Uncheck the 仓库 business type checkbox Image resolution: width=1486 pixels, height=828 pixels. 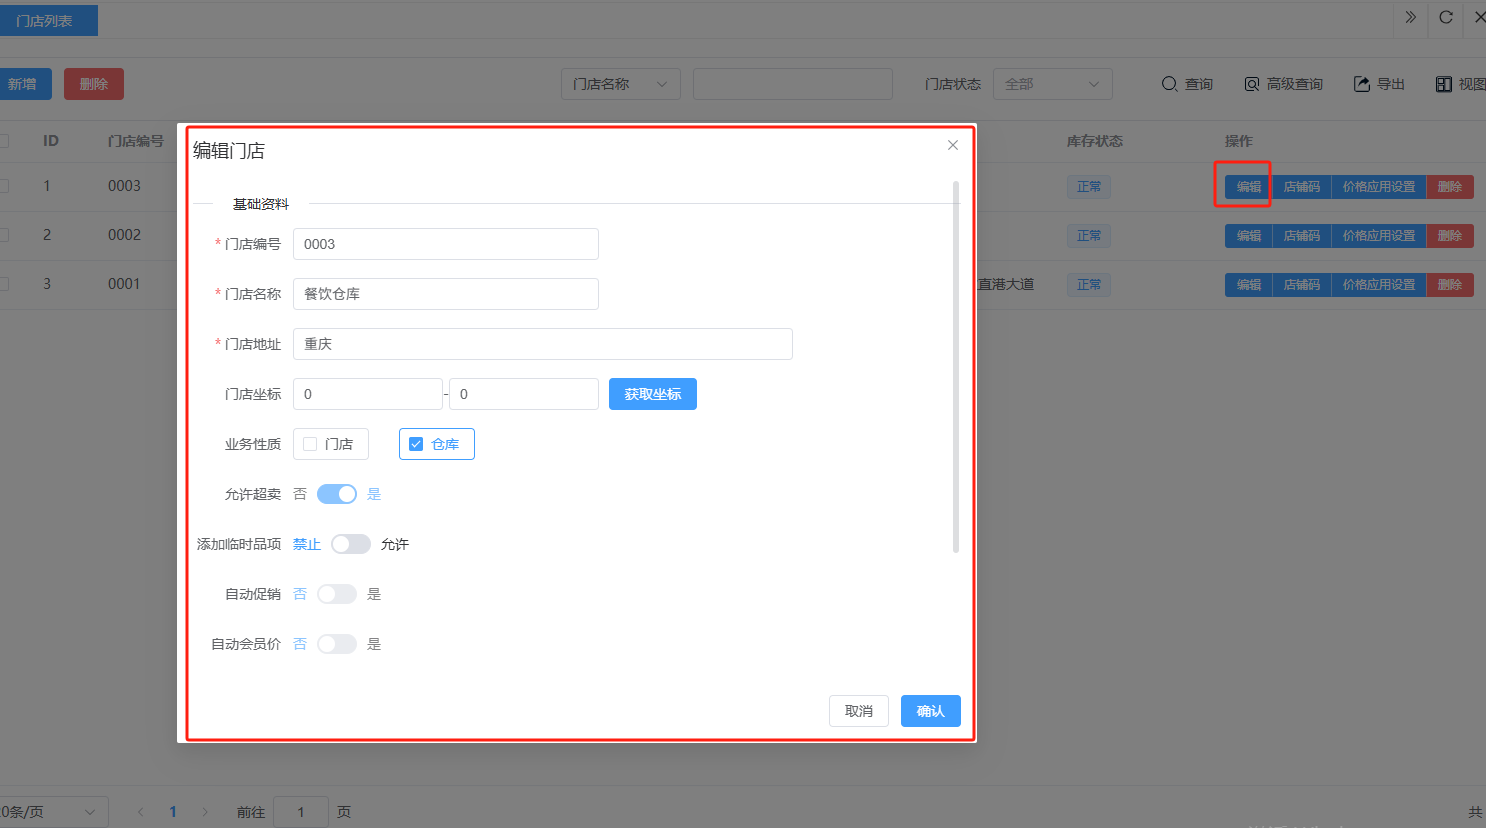pos(416,444)
